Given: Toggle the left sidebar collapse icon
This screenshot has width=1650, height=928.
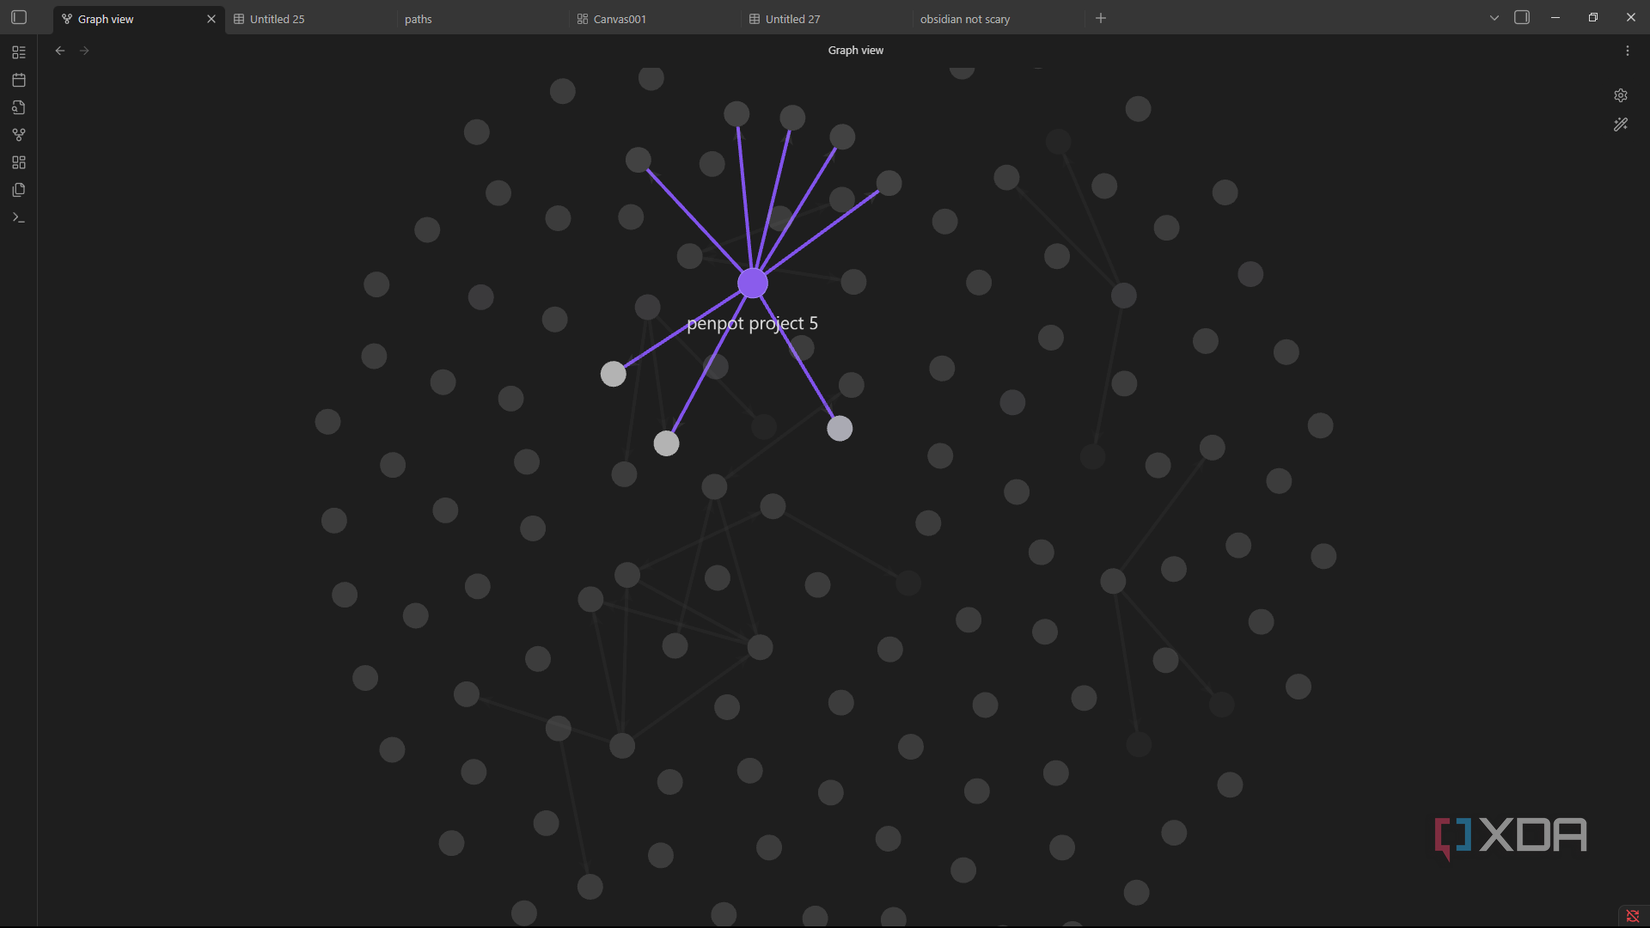Looking at the screenshot, I should [18, 17].
